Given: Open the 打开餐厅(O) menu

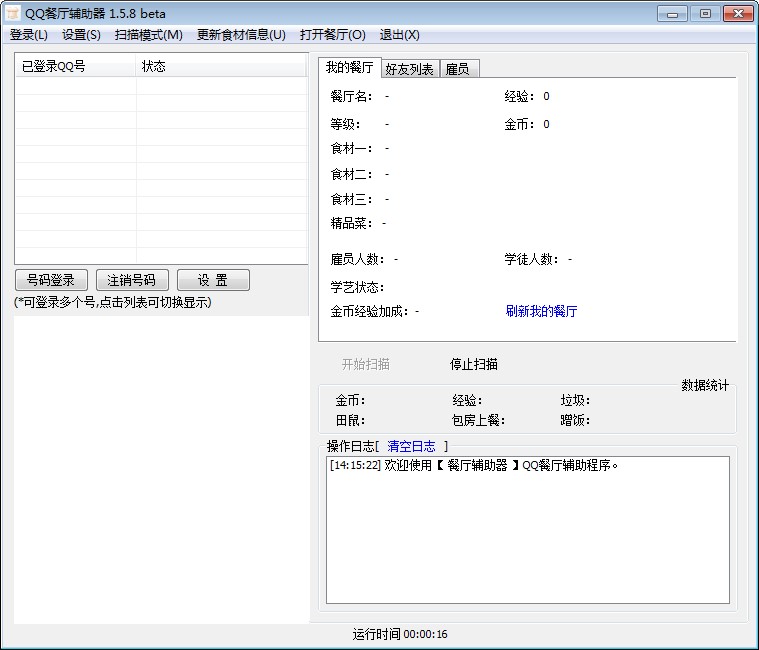Looking at the screenshot, I should pos(332,35).
